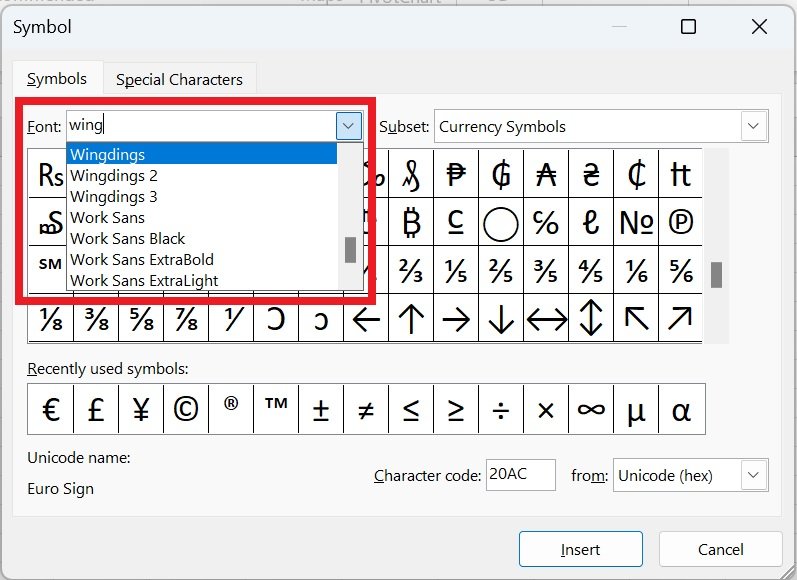
Task: Pick the not-equal sign from recent symbols
Action: [366, 409]
